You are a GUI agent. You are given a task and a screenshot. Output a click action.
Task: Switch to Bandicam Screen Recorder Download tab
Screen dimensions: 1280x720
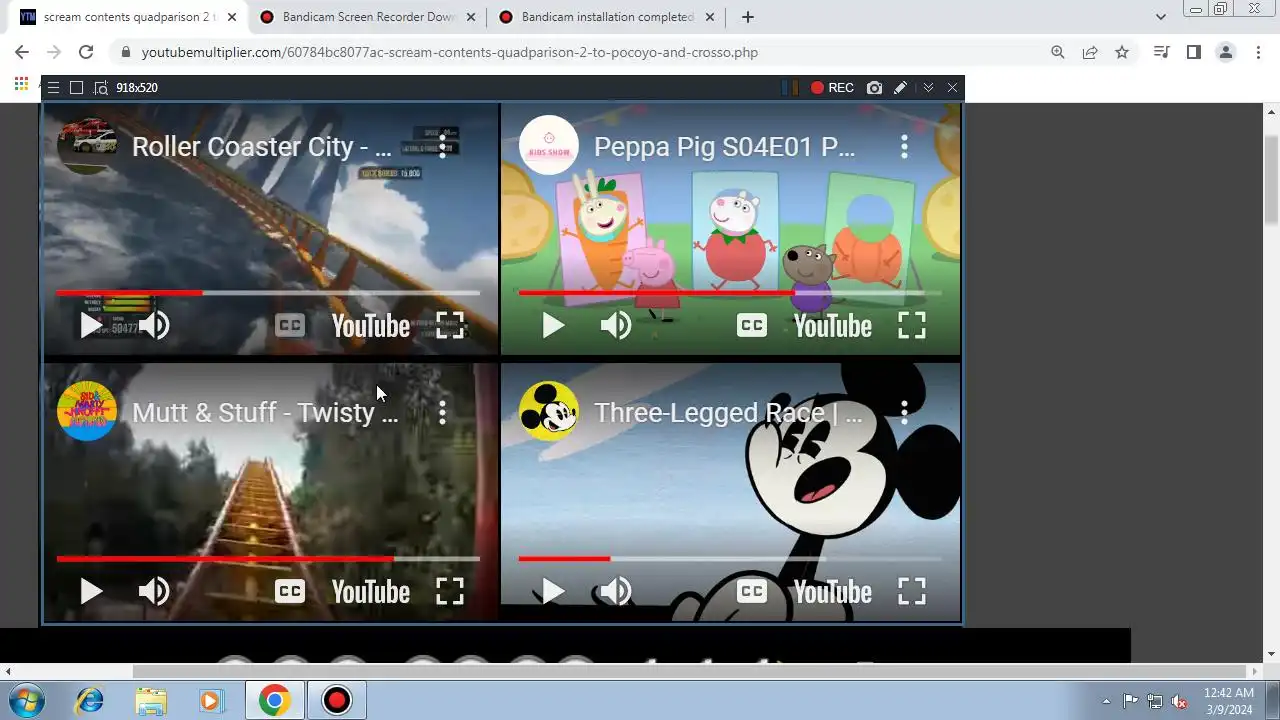click(x=369, y=17)
